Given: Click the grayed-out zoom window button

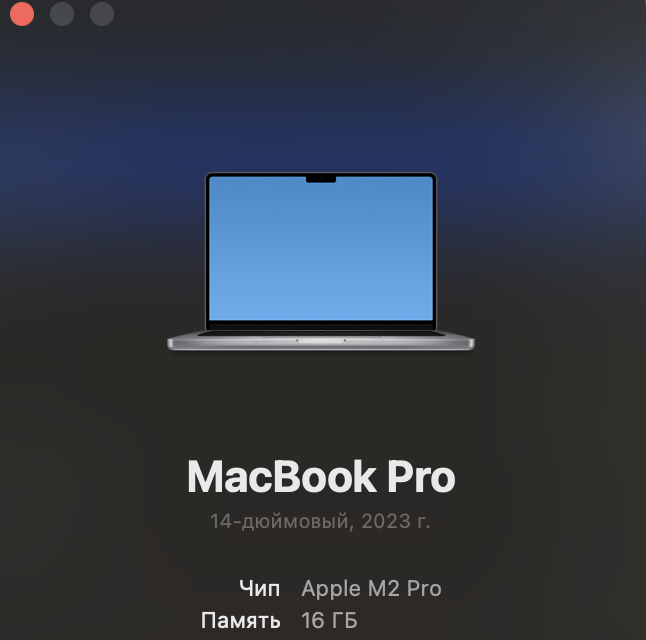Looking at the screenshot, I should point(102,15).
